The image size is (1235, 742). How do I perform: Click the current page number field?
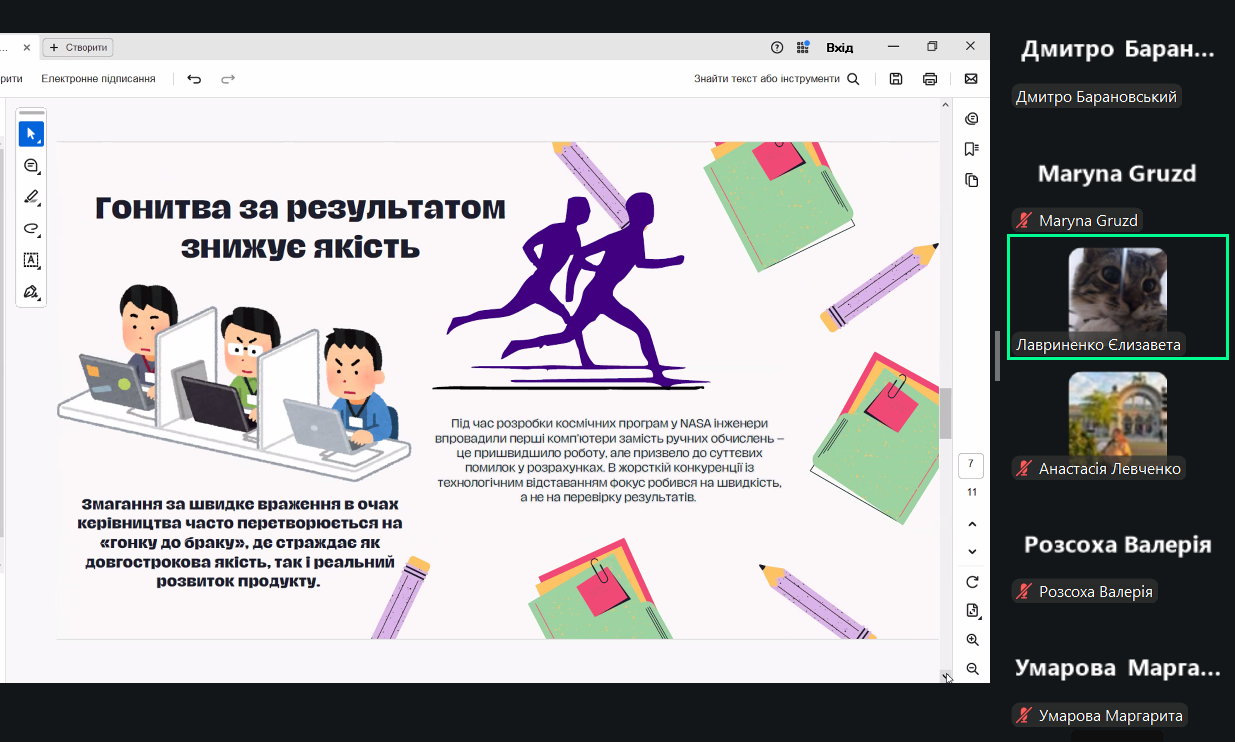[971, 466]
